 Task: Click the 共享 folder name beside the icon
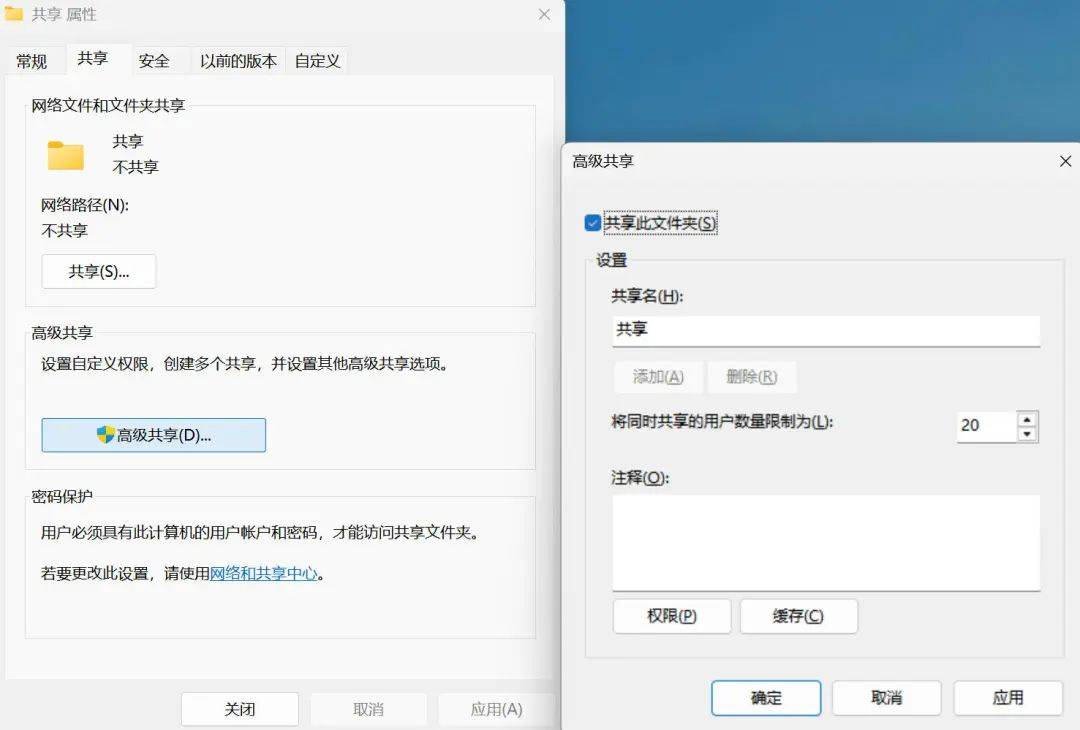point(128,142)
